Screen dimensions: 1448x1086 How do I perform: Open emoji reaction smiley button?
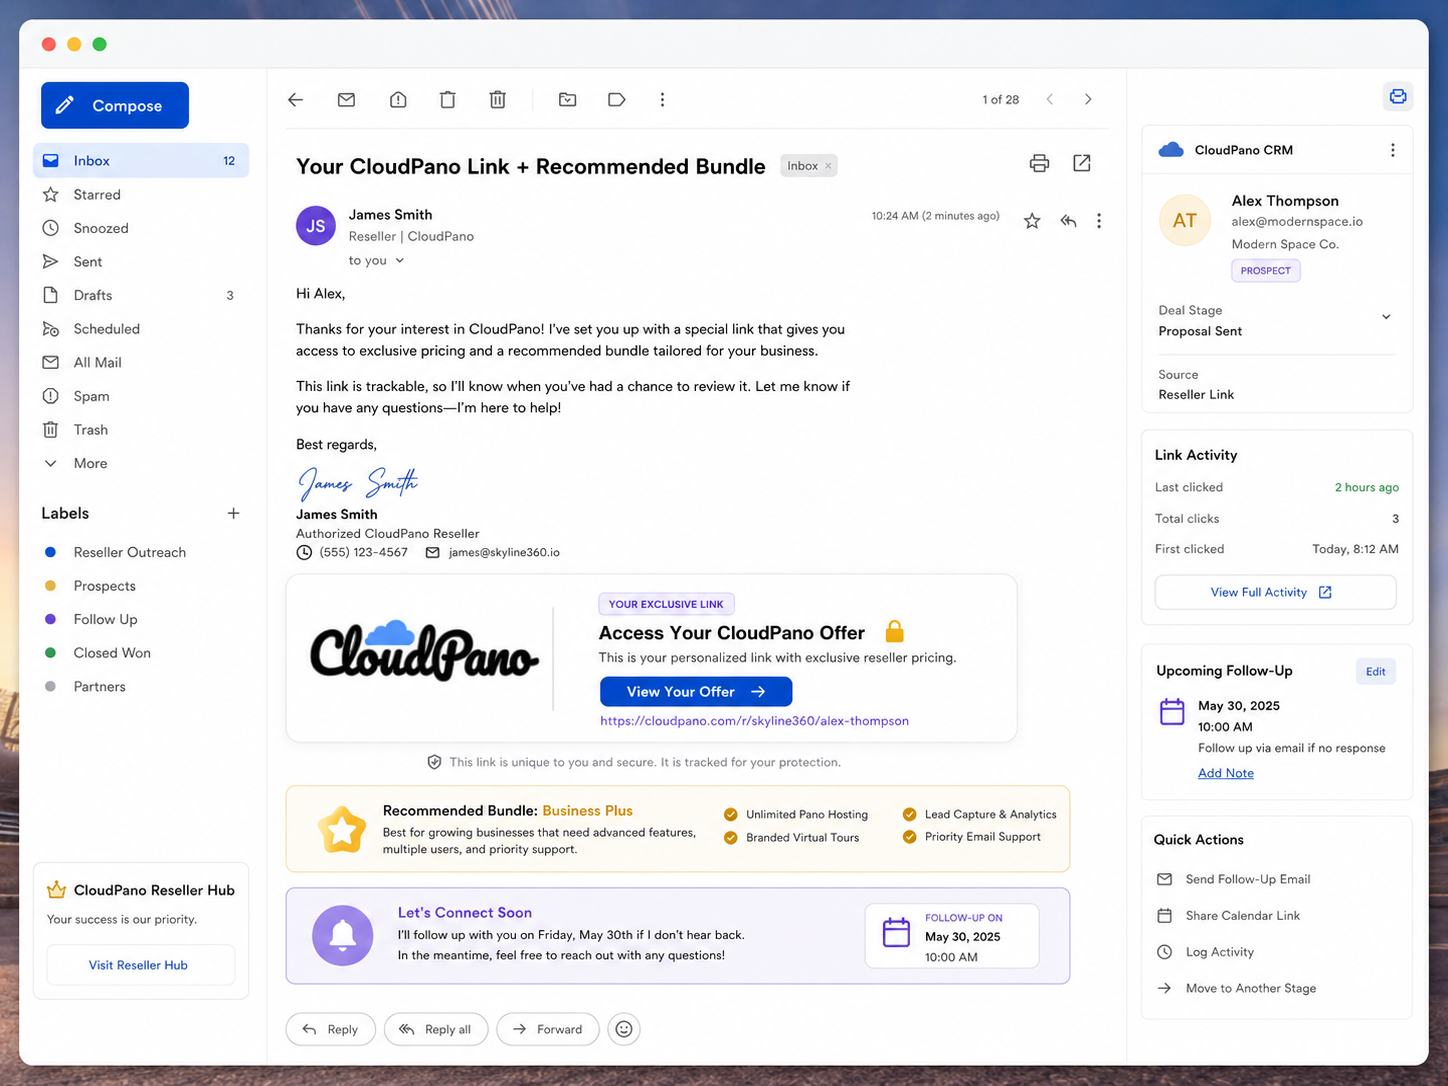coord(624,1029)
